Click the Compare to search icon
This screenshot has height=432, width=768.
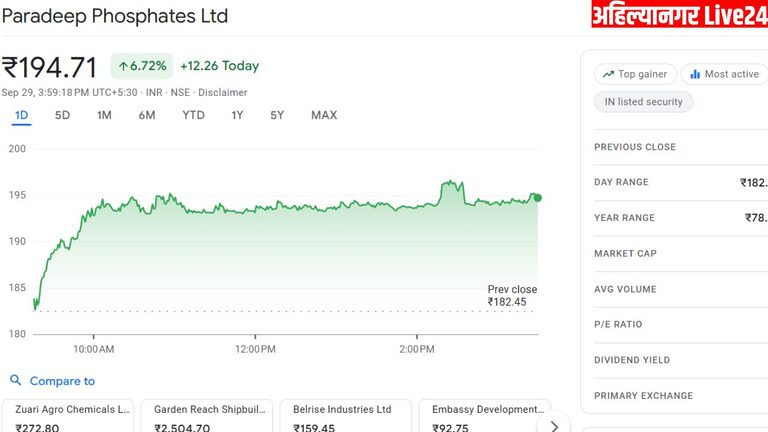(x=15, y=381)
